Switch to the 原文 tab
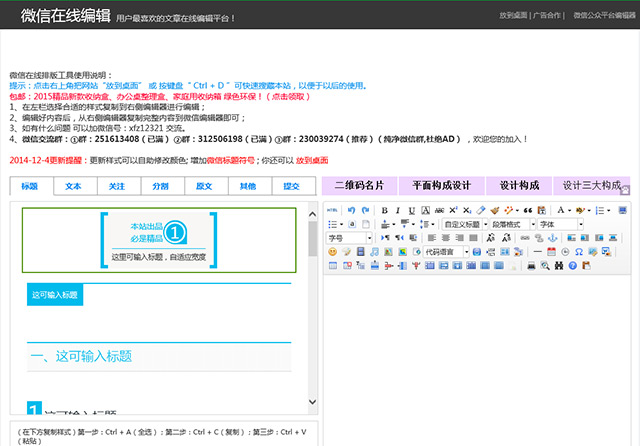The image size is (640, 446). click(x=206, y=186)
